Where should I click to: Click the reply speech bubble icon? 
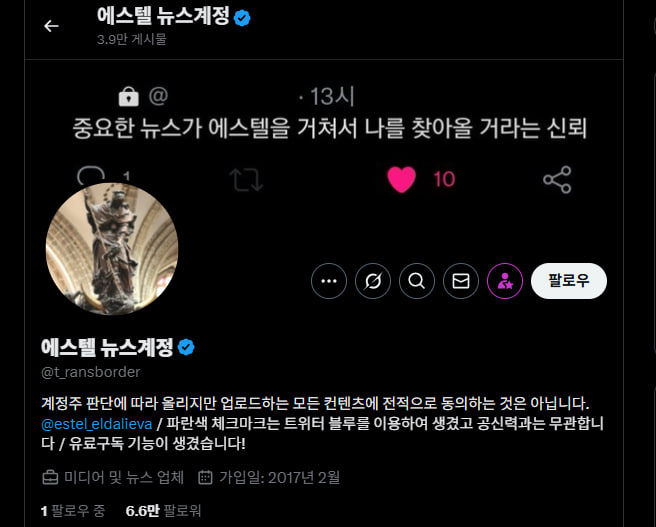[91, 175]
